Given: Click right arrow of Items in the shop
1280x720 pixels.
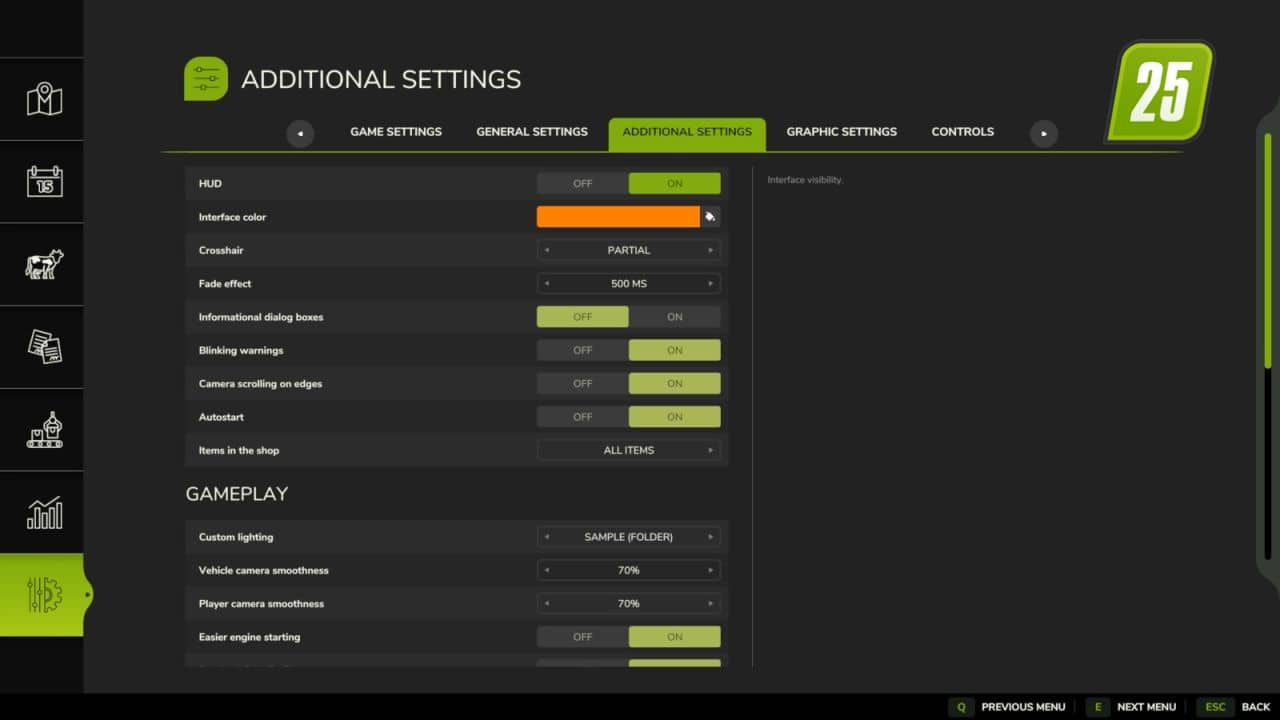Looking at the screenshot, I should pyautogui.click(x=711, y=450).
